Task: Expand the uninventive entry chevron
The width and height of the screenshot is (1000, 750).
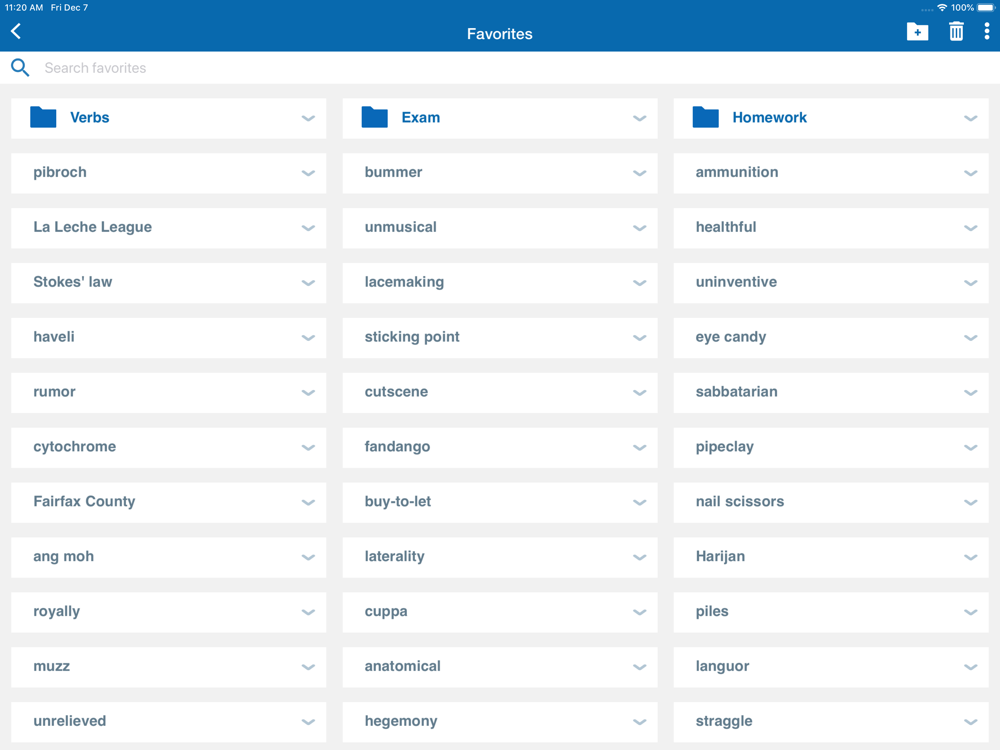Action: (971, 283)
